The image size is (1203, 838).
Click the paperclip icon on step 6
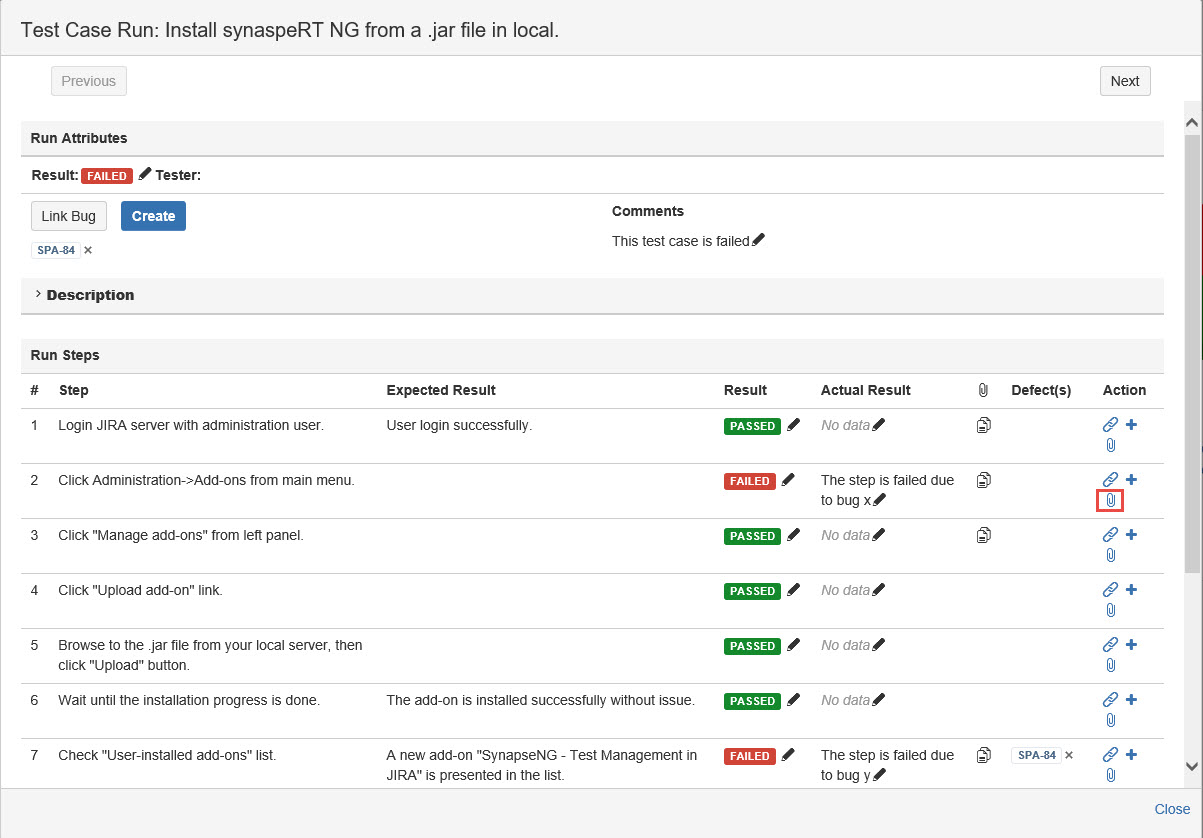pyautogui.click(x=1110, y=720)
